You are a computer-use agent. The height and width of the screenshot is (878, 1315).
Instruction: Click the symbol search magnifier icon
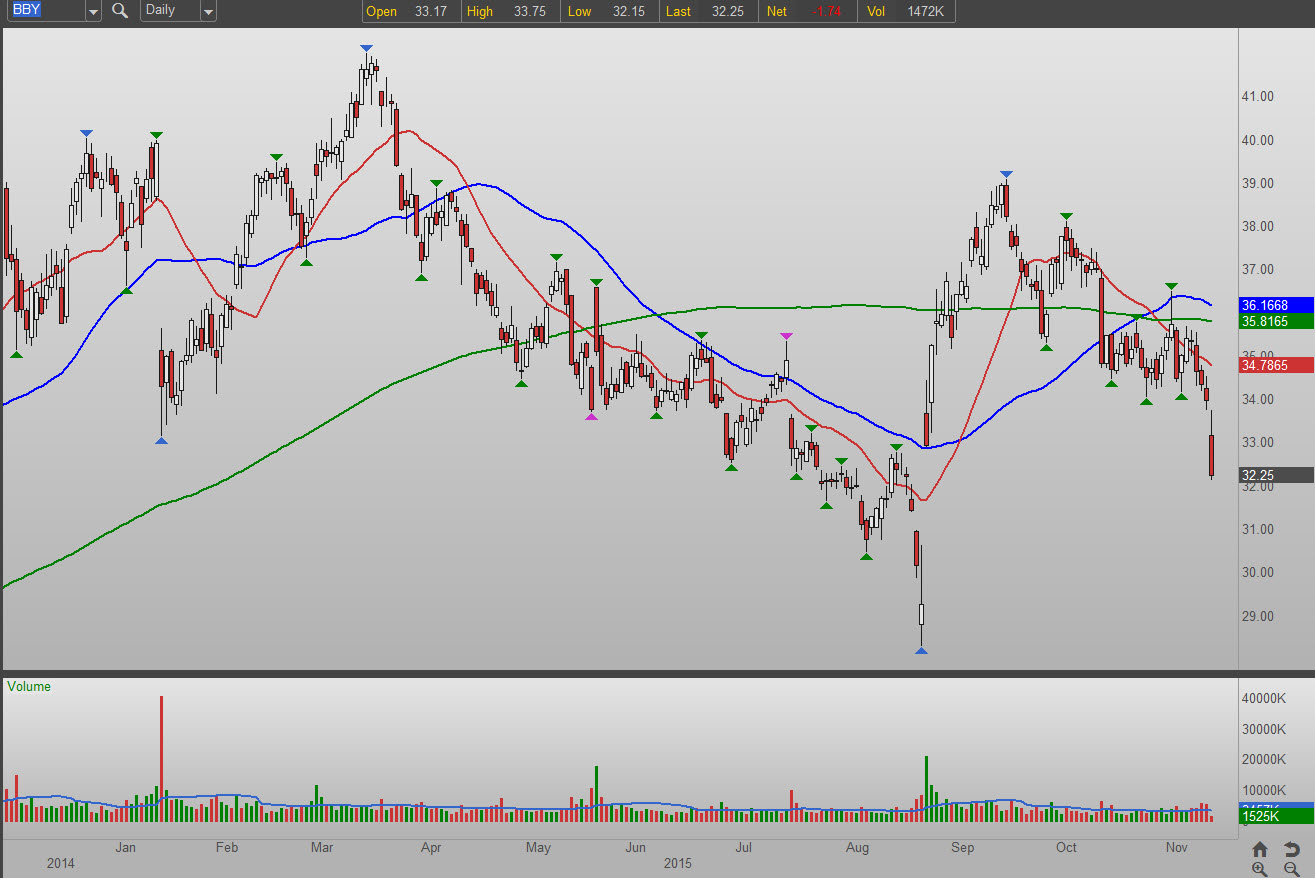click(120, 11)
